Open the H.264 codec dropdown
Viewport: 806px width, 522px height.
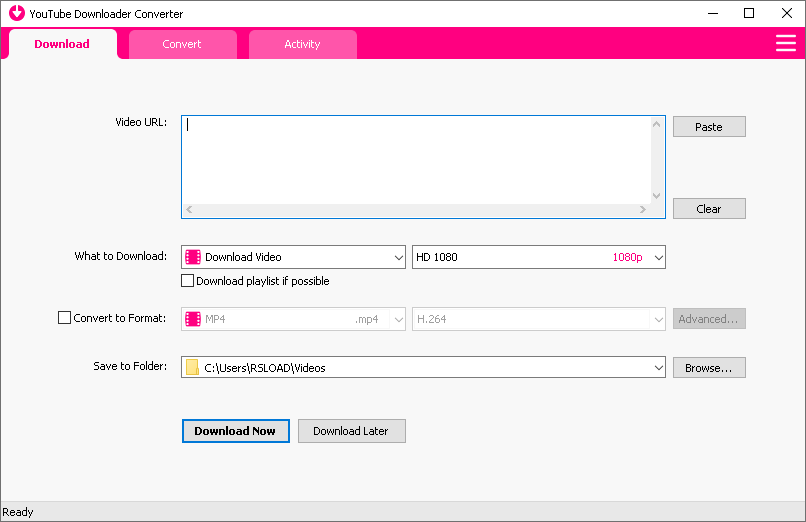[539, 319]
